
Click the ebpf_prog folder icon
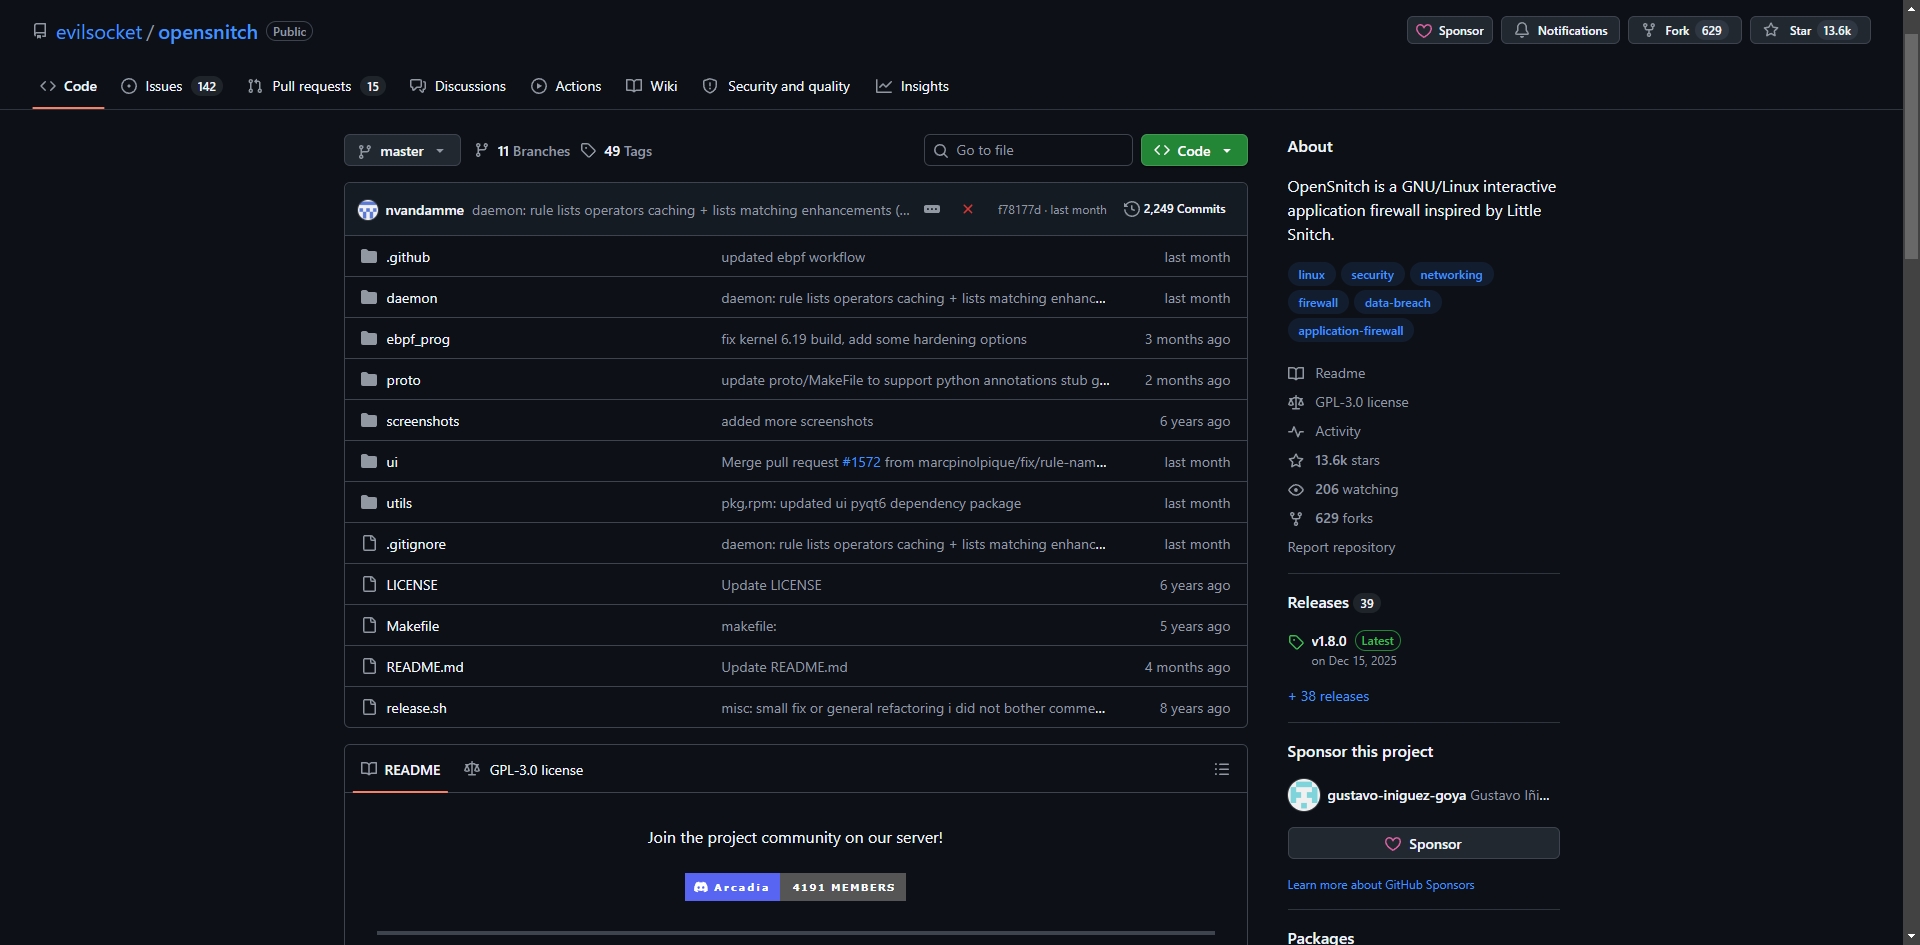coord(369,339)
